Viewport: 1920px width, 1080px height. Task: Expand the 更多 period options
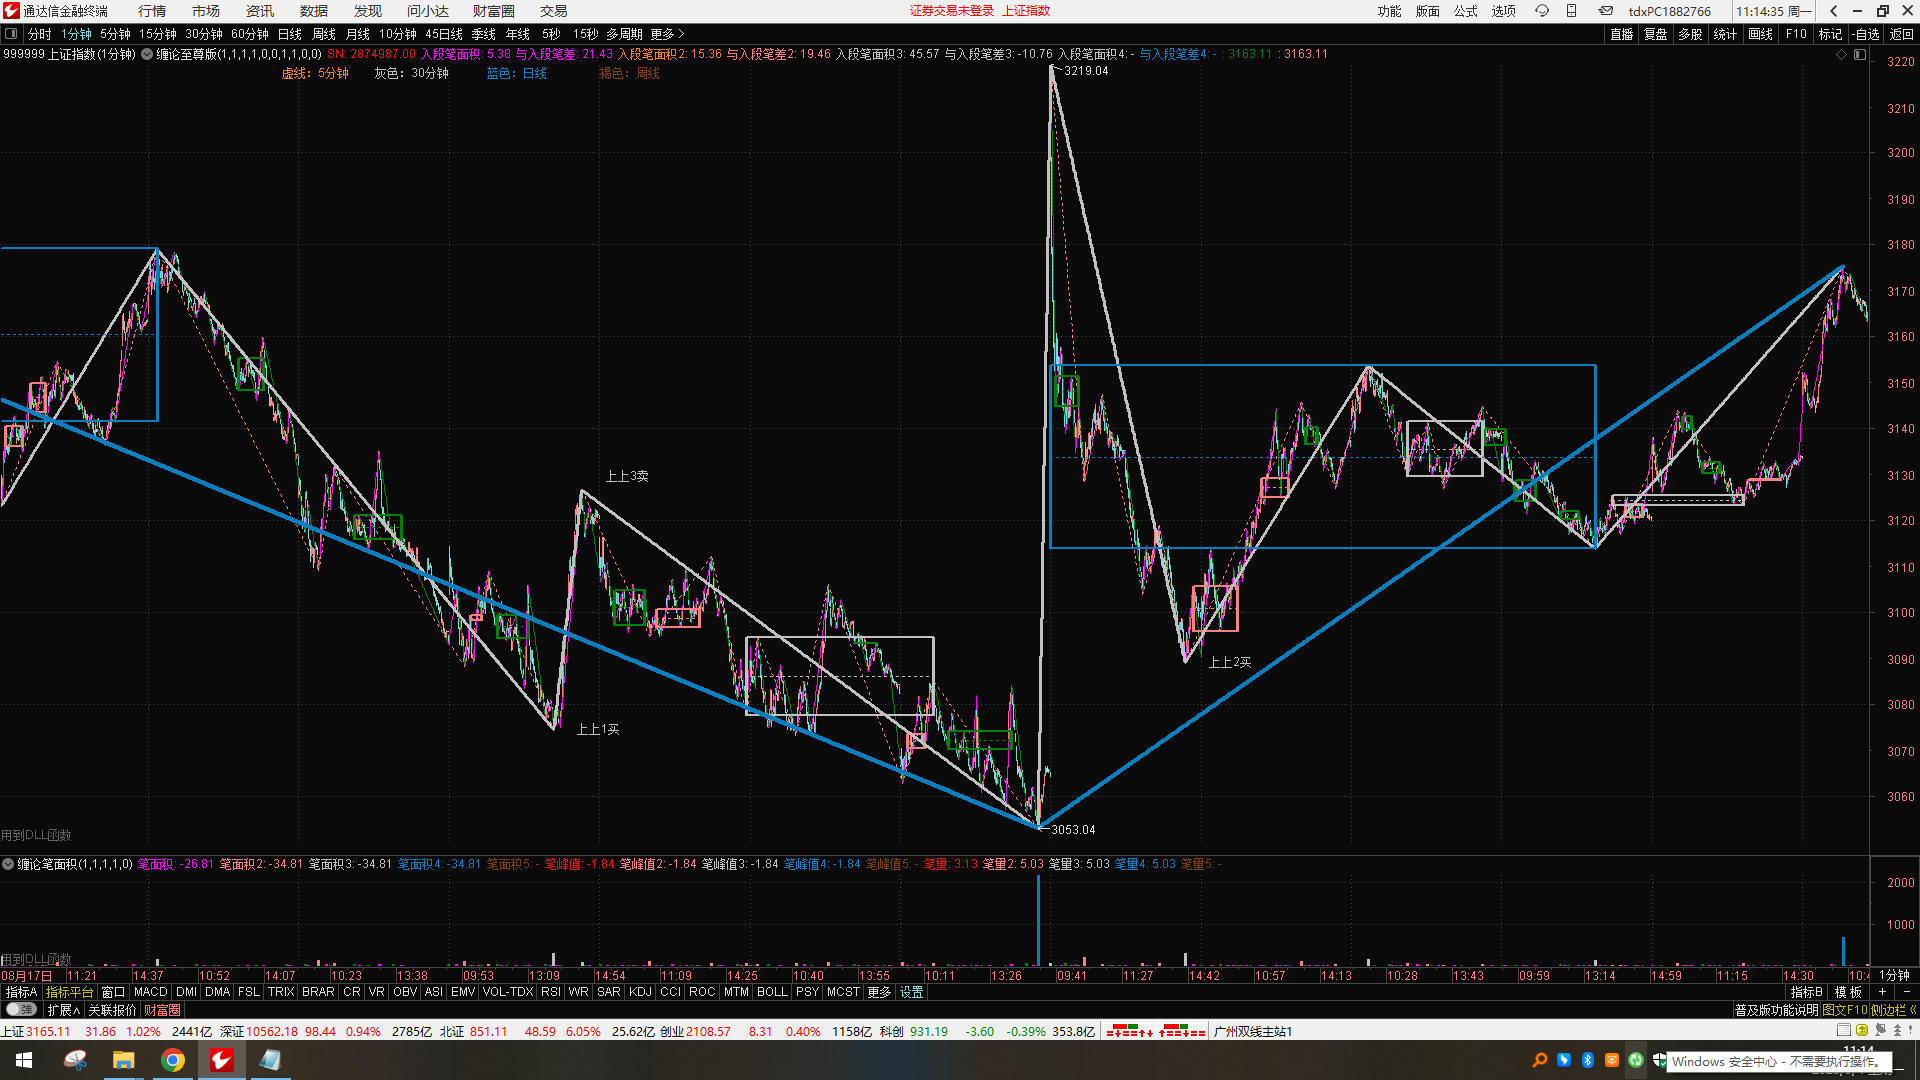click(667, 34)
